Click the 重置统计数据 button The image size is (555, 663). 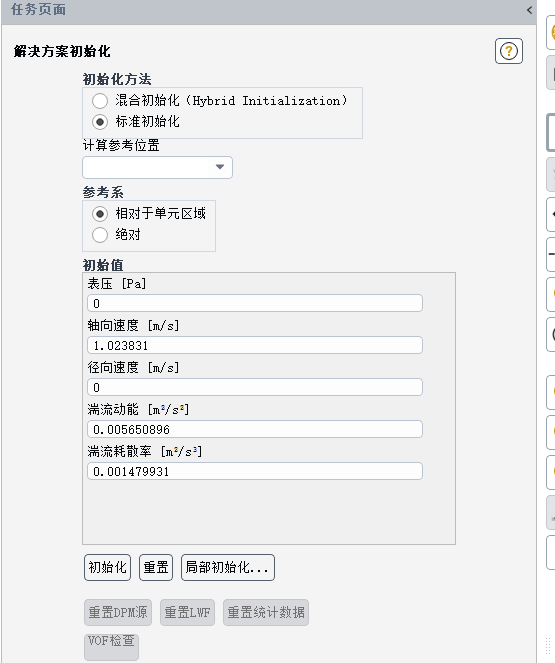pyautogui.click(x=266, y=612)
